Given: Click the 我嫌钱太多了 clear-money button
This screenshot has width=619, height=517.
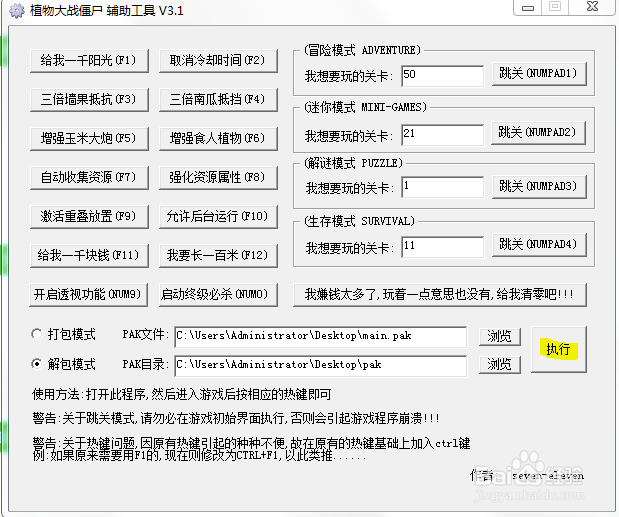Looking at the screenshot, I should (440, 294).
